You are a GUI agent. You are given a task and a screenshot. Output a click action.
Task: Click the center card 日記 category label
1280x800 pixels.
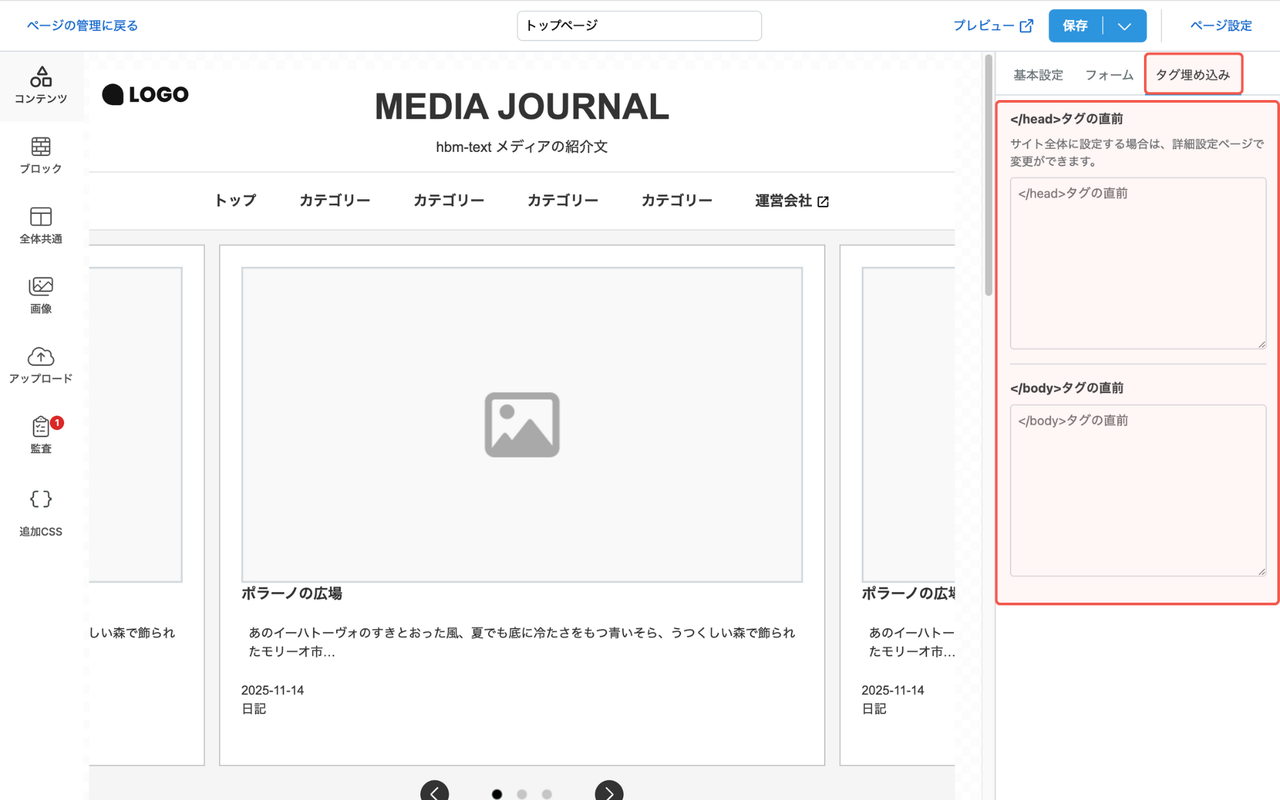[254, 709]
